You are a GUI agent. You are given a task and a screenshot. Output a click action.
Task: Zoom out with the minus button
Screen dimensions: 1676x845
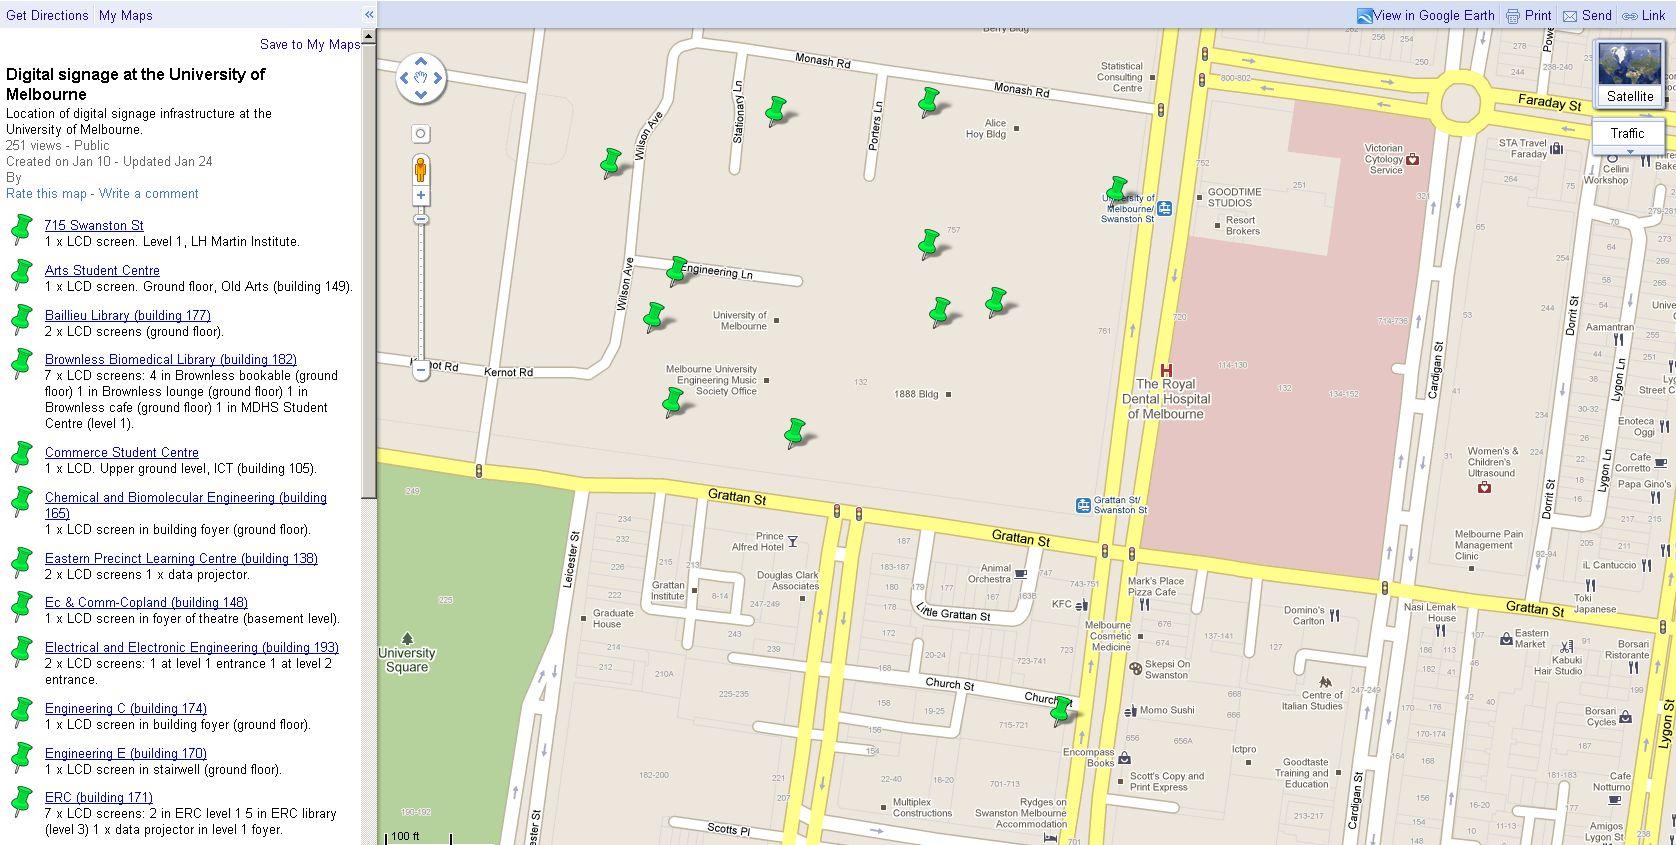point(421,370)
